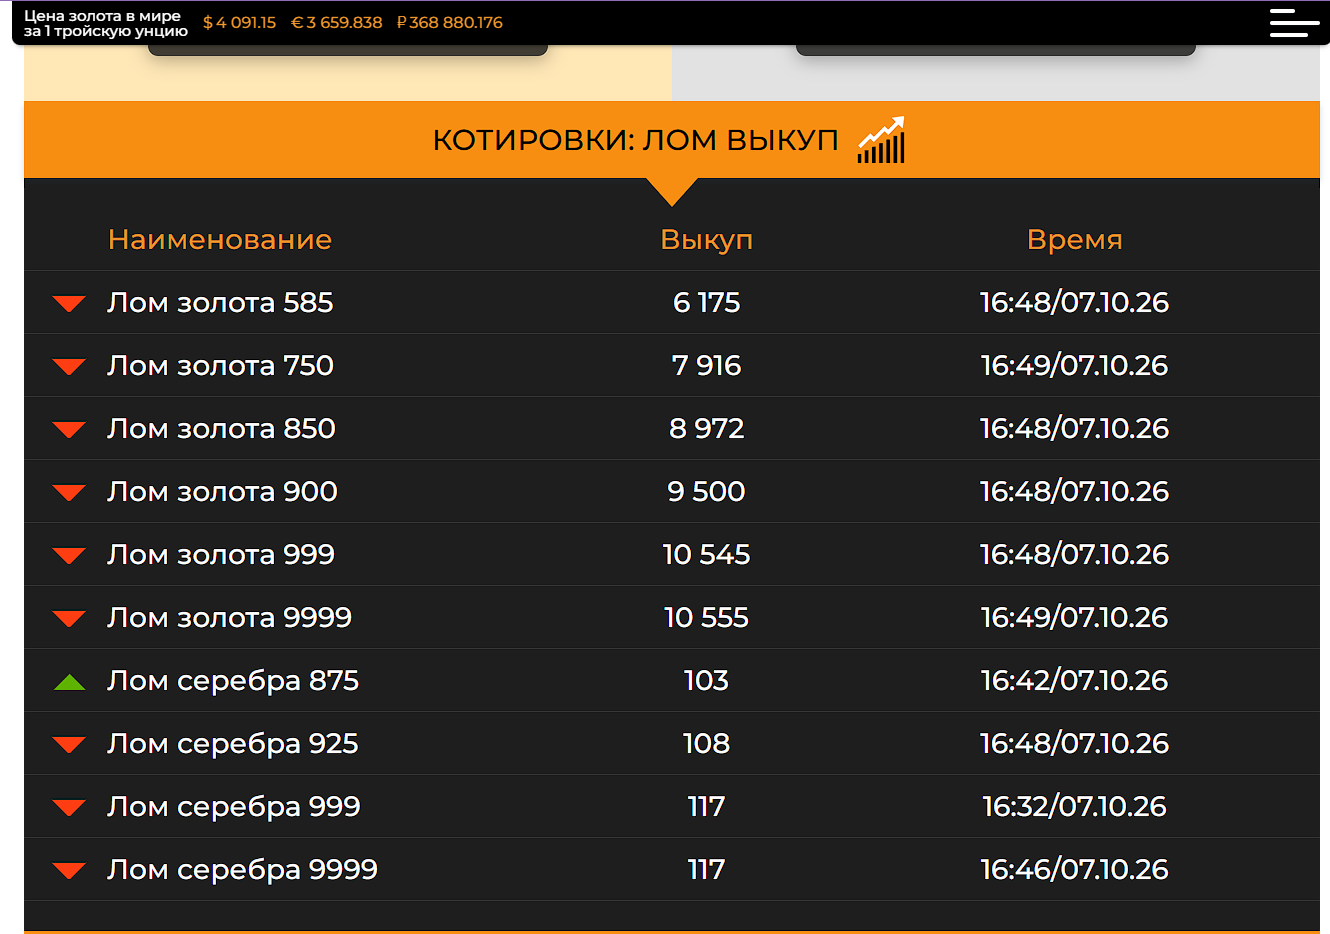Click the red down arrow for Лом золота 9999
This screenshot has width=1330, height=934.
pos(69,618)
